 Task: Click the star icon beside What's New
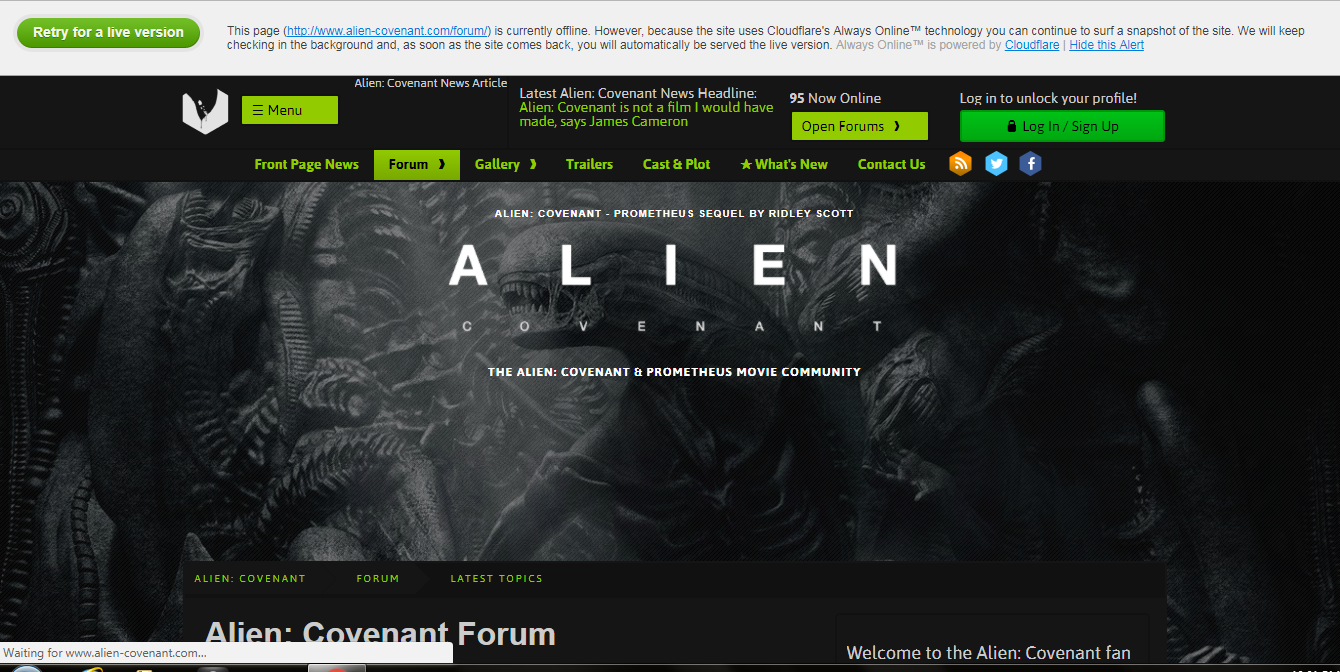[746, 165]
